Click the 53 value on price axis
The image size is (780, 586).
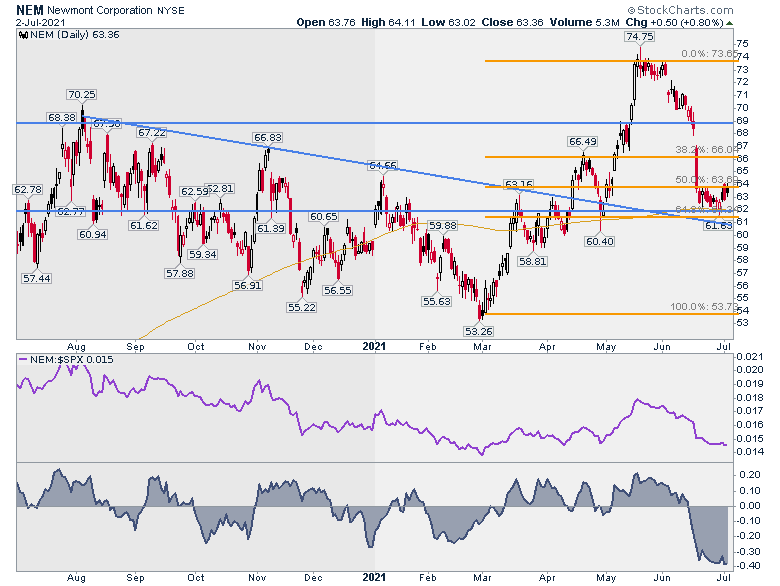[x=742, y=323]
